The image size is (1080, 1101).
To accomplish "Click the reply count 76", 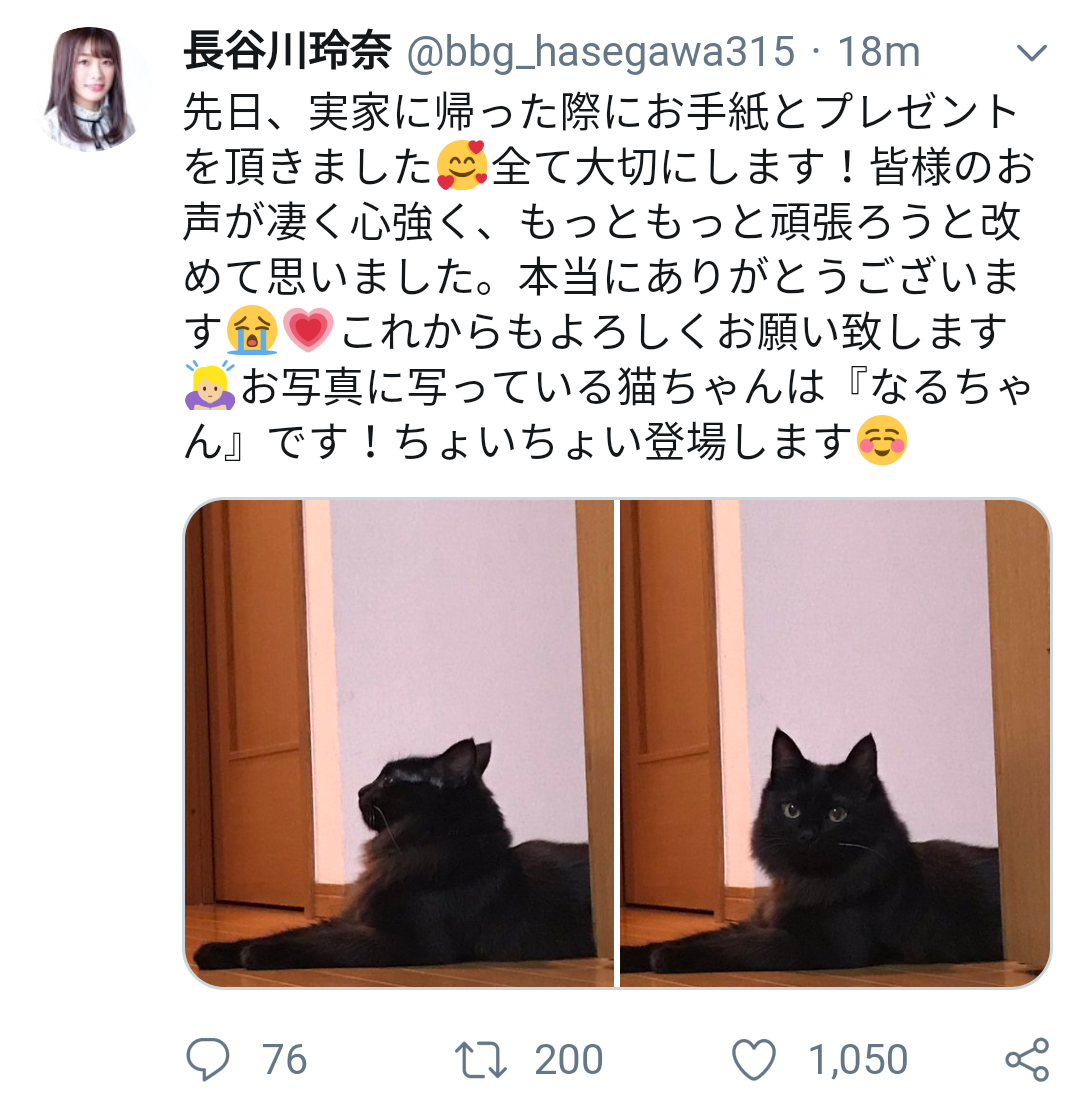I will click(x=284, y=1059).
